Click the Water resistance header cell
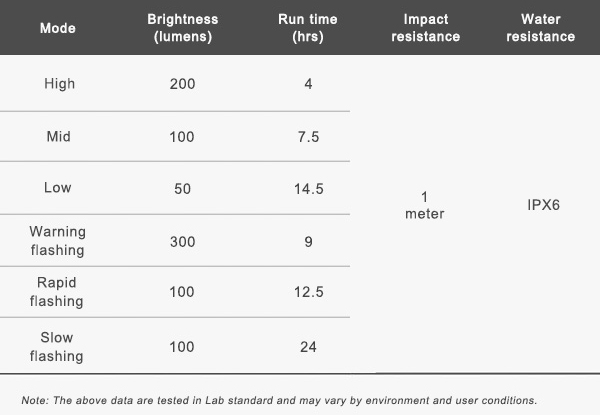The width and height of the screenshot is (600, 415). [x=540, y=28]
